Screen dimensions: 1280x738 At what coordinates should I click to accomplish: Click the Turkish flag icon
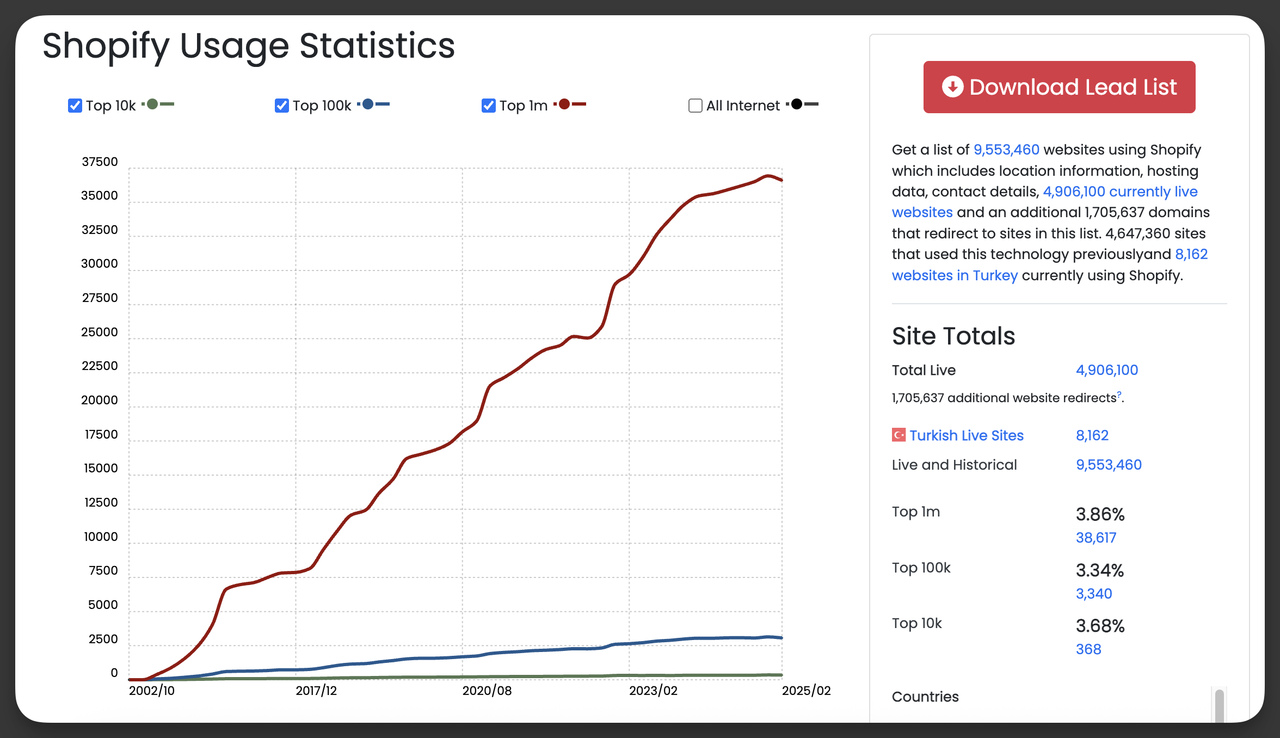(899, 435)
